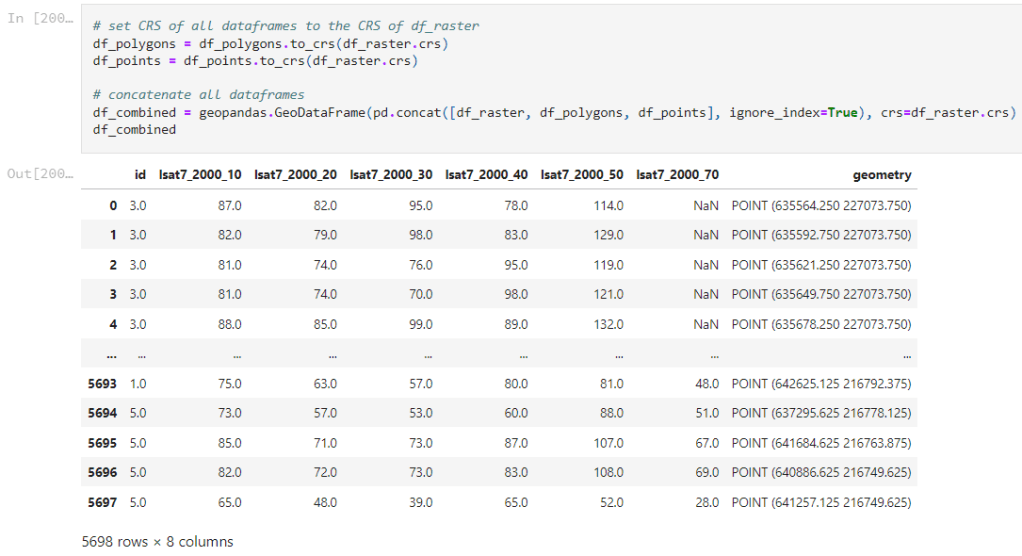Click the geometry value POINT (635621.250 227073.750)
Screen dimensions: 1022x556
(821, 265)
